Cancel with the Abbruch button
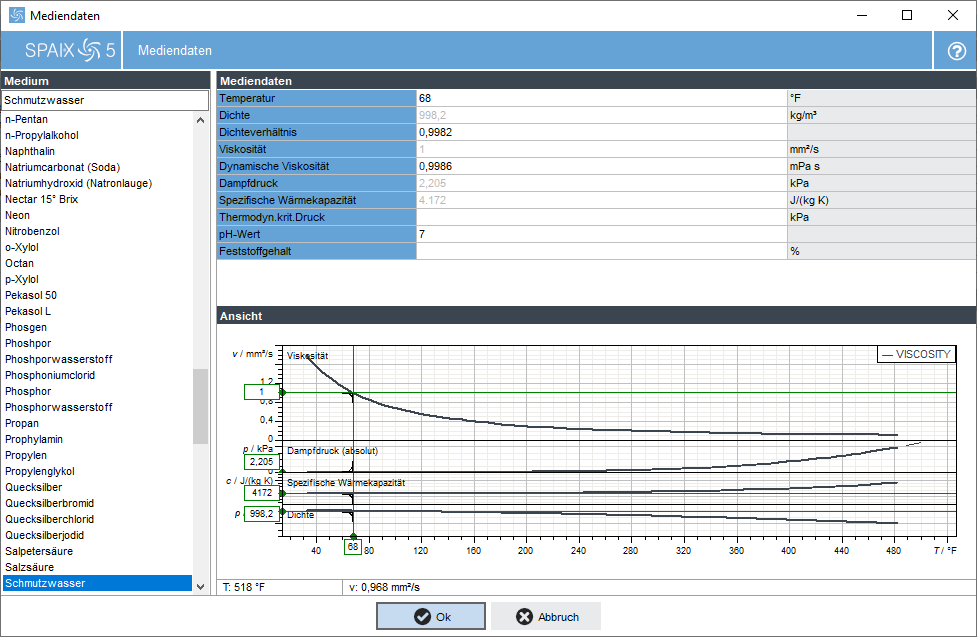 click(x=546, y=616)
